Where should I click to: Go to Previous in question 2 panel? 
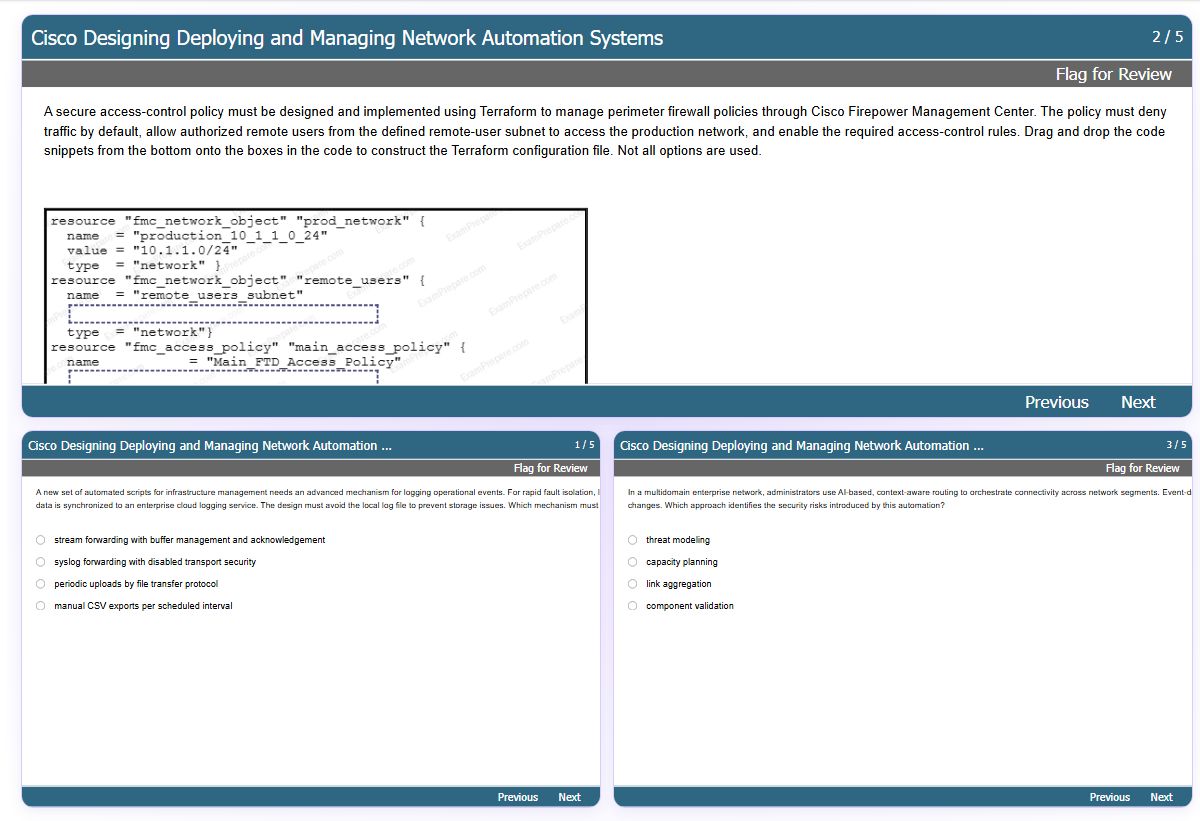[x=1056, y=402]
